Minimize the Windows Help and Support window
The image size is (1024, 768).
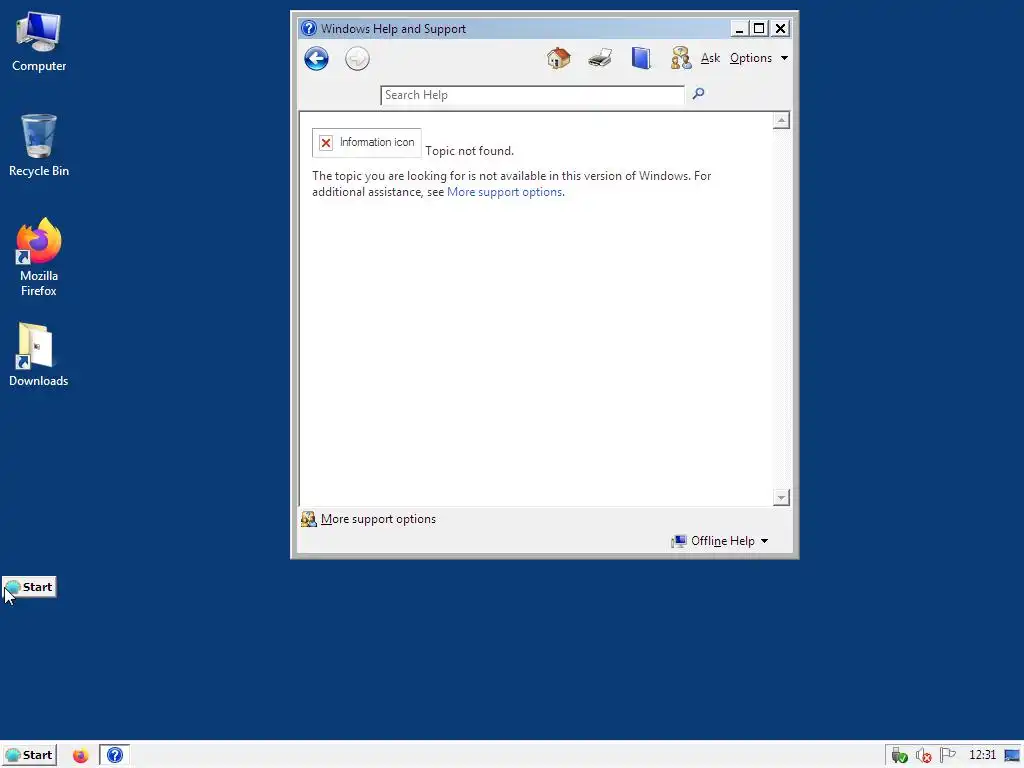739,29
